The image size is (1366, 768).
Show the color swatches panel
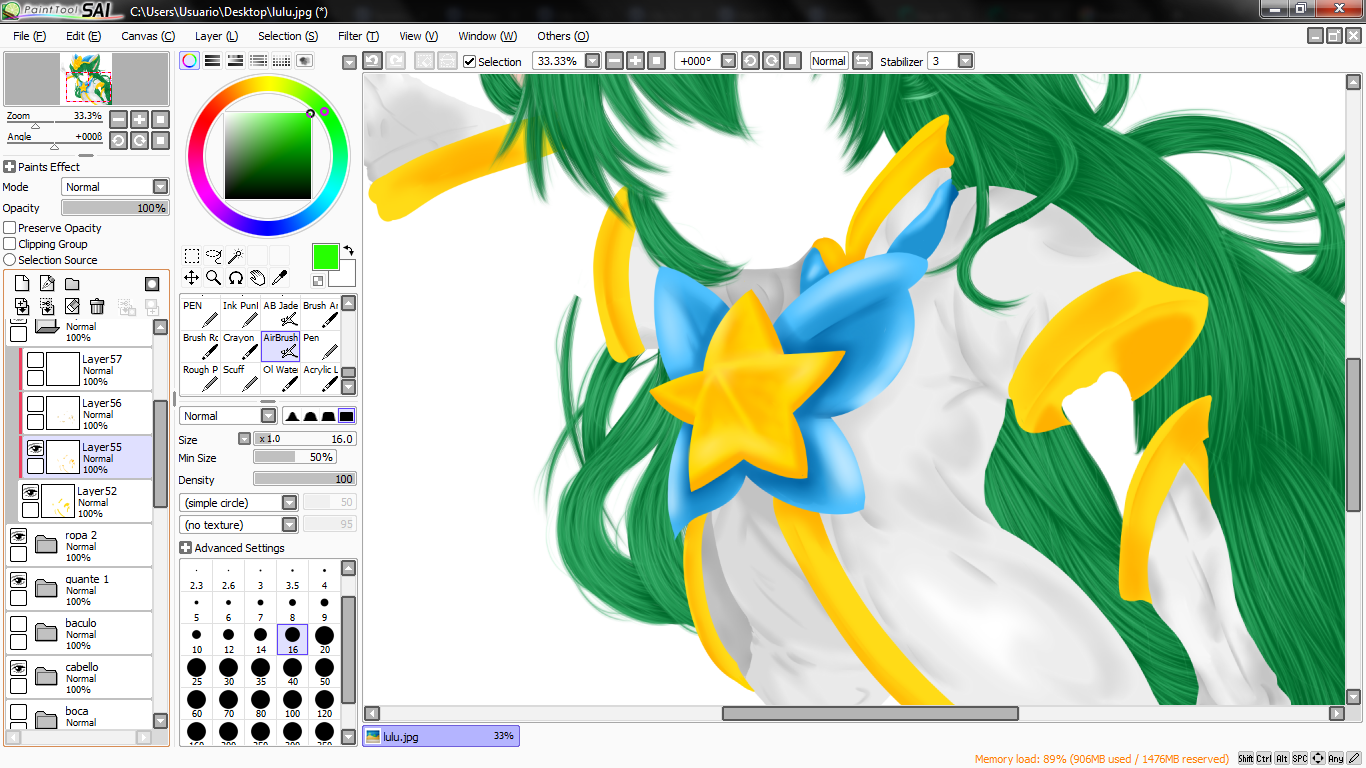[x=281, y=61]
